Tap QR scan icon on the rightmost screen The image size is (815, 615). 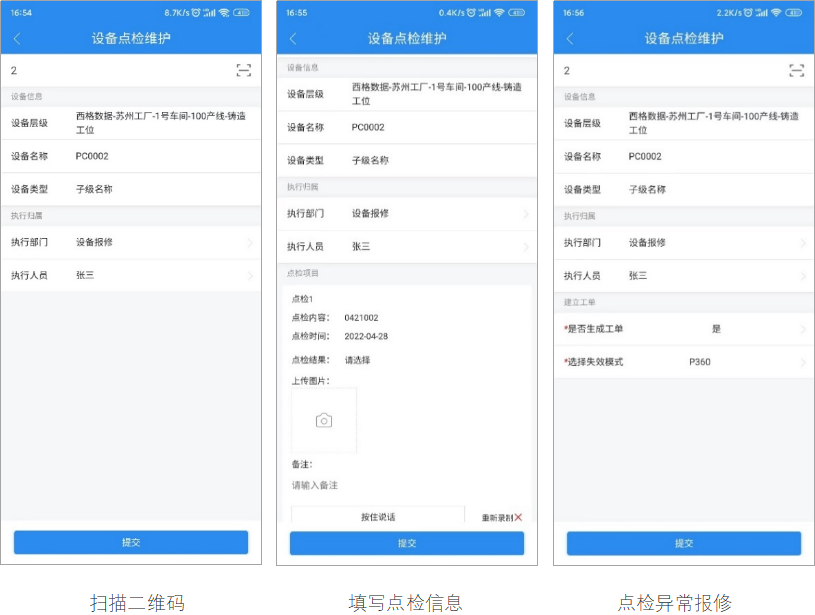(x=796, y=70)
